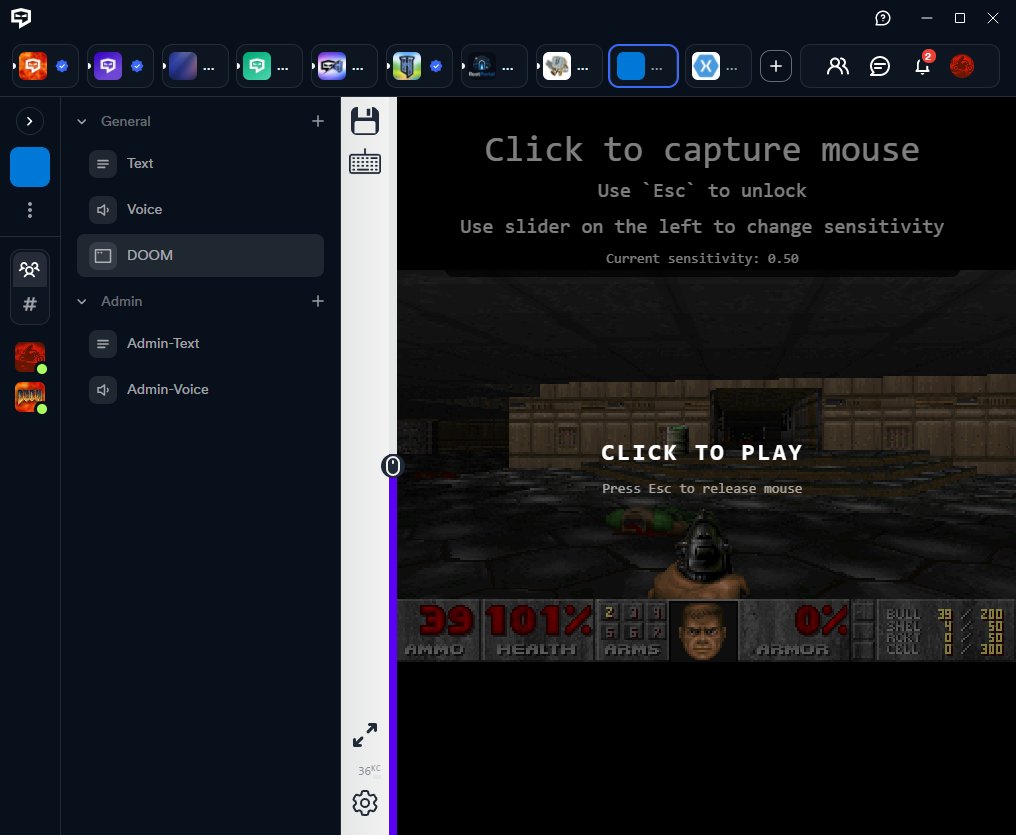Add a new community with plus button

point(776,66)
